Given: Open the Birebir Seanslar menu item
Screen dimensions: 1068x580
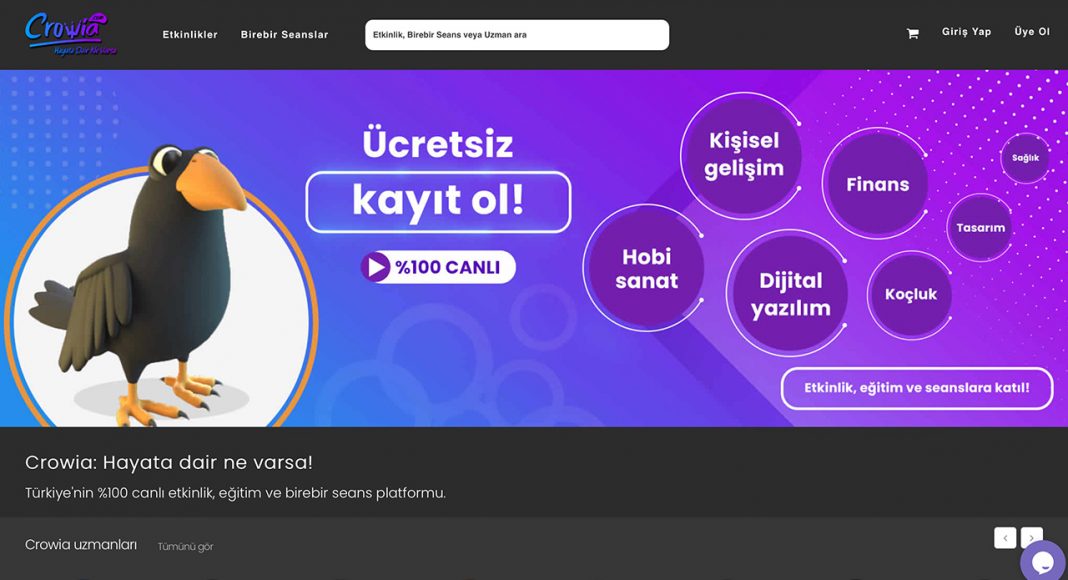Looking at the screenshot, I should (x=284, y=35).
